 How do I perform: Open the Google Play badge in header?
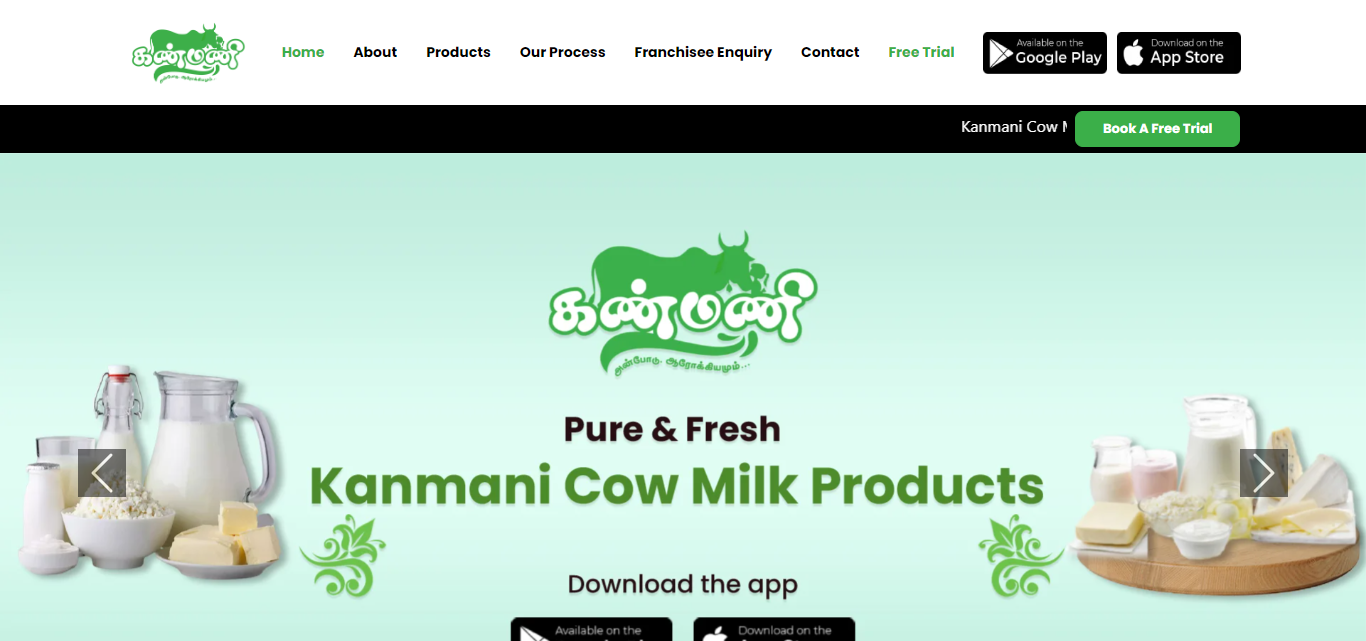coord(1045,53)
